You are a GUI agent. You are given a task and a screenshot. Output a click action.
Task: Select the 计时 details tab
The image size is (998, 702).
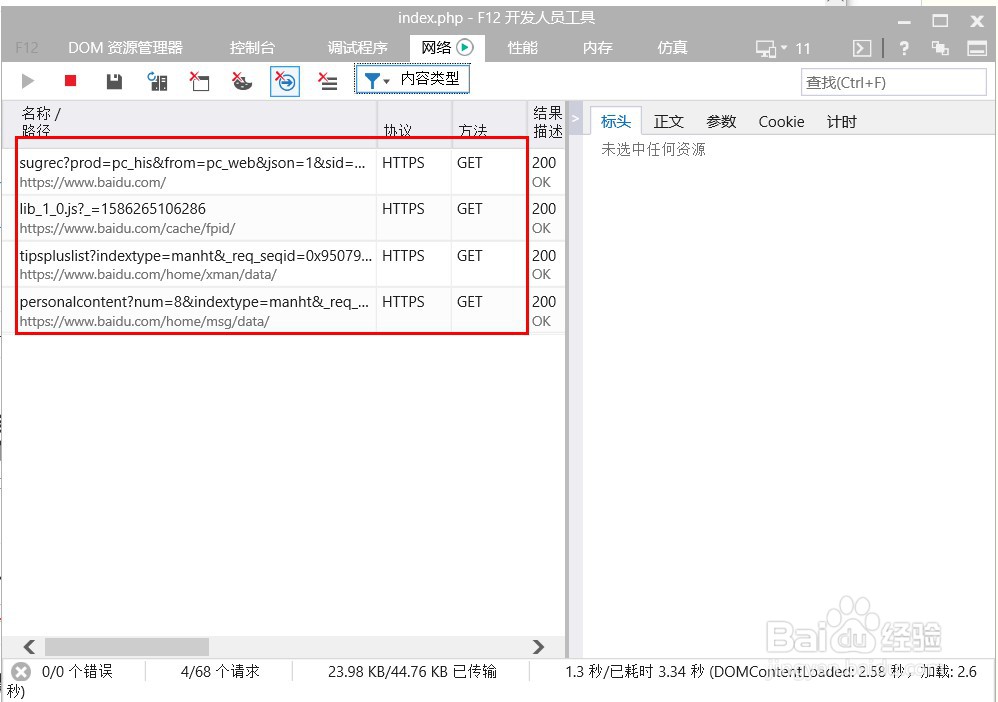[841, 122]
